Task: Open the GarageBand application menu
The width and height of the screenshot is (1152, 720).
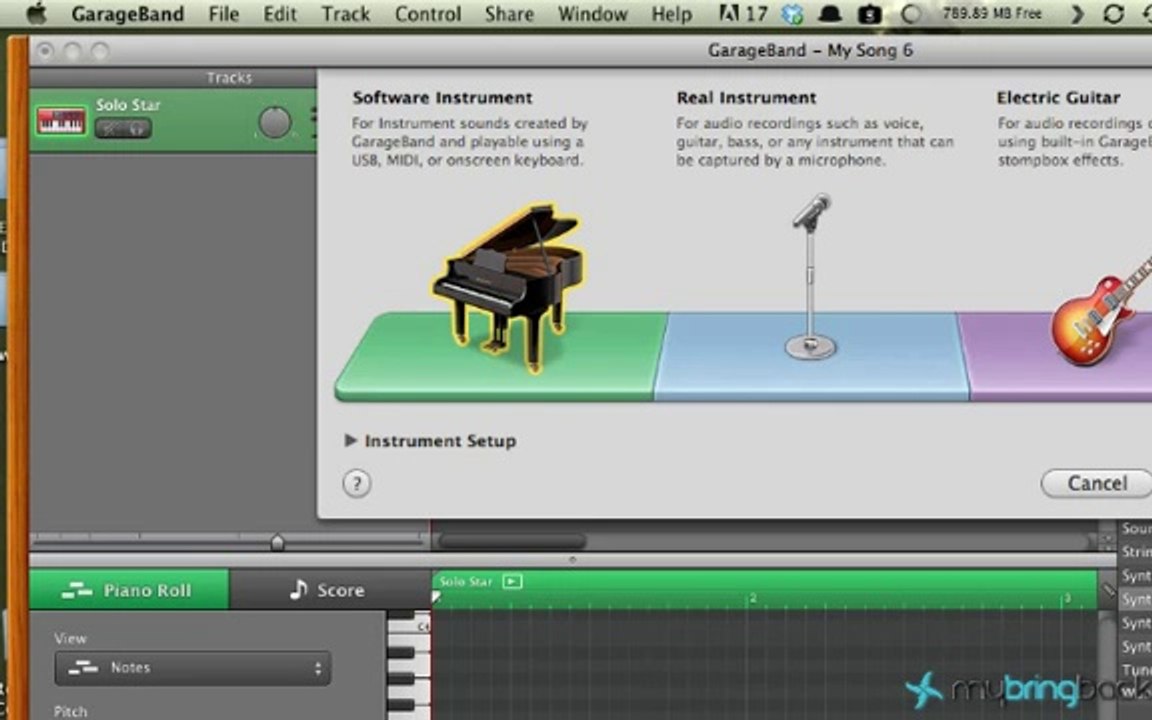Action: point(128,14)
